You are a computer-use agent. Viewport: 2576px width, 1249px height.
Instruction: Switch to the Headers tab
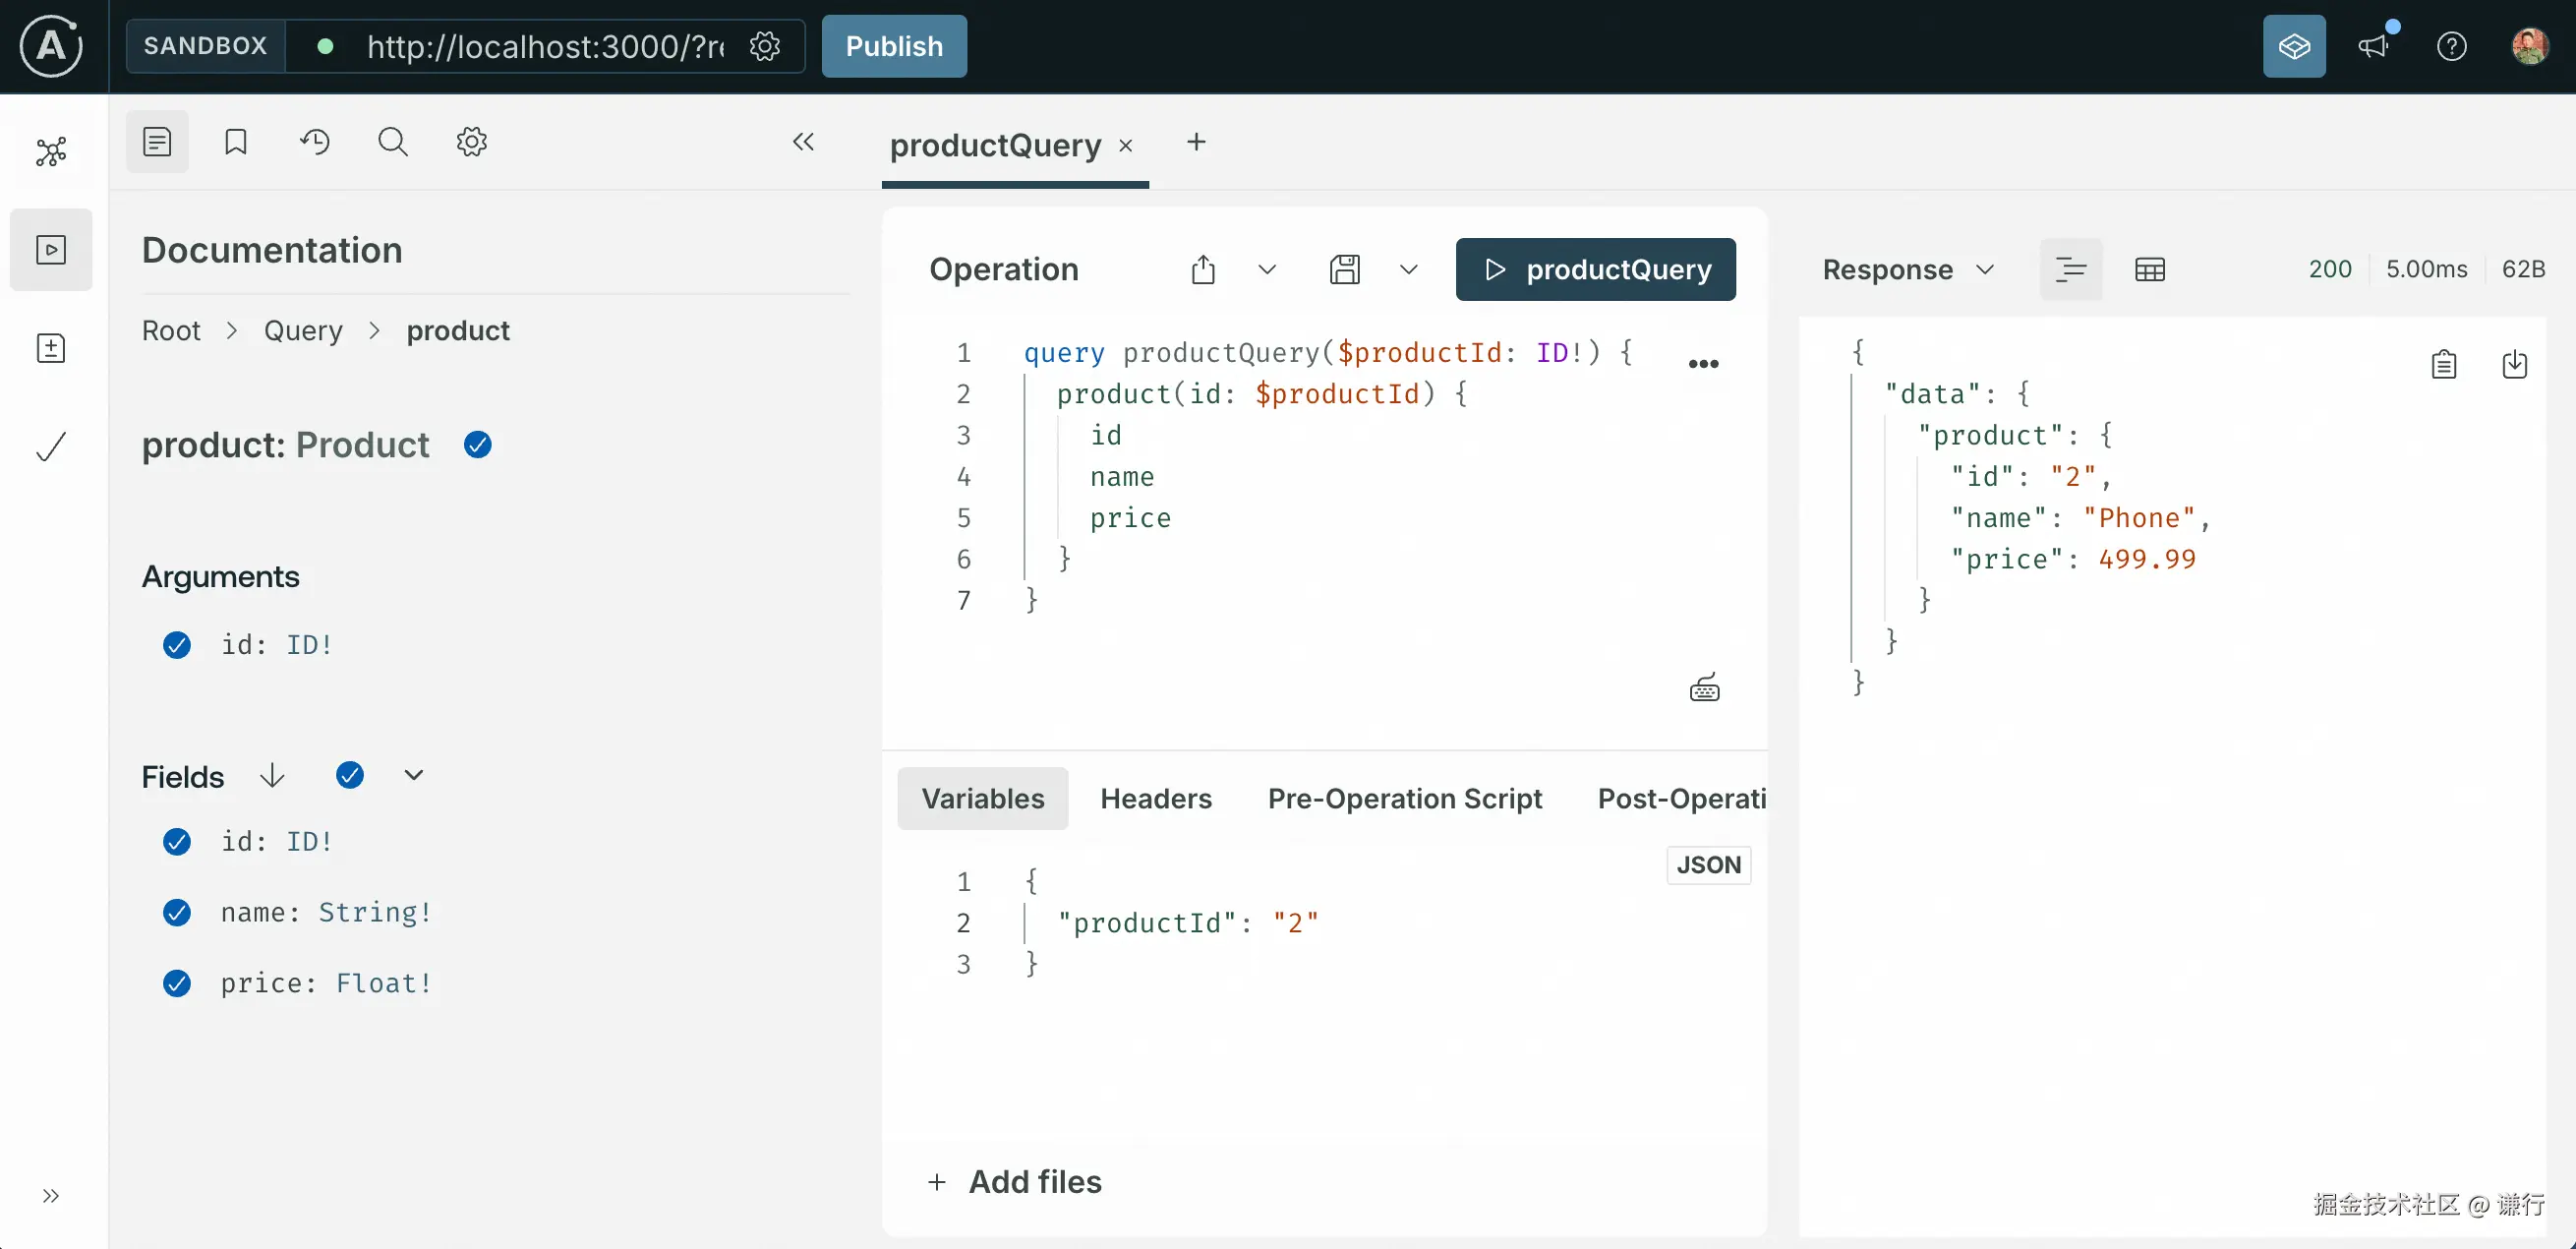(1155, 798)
